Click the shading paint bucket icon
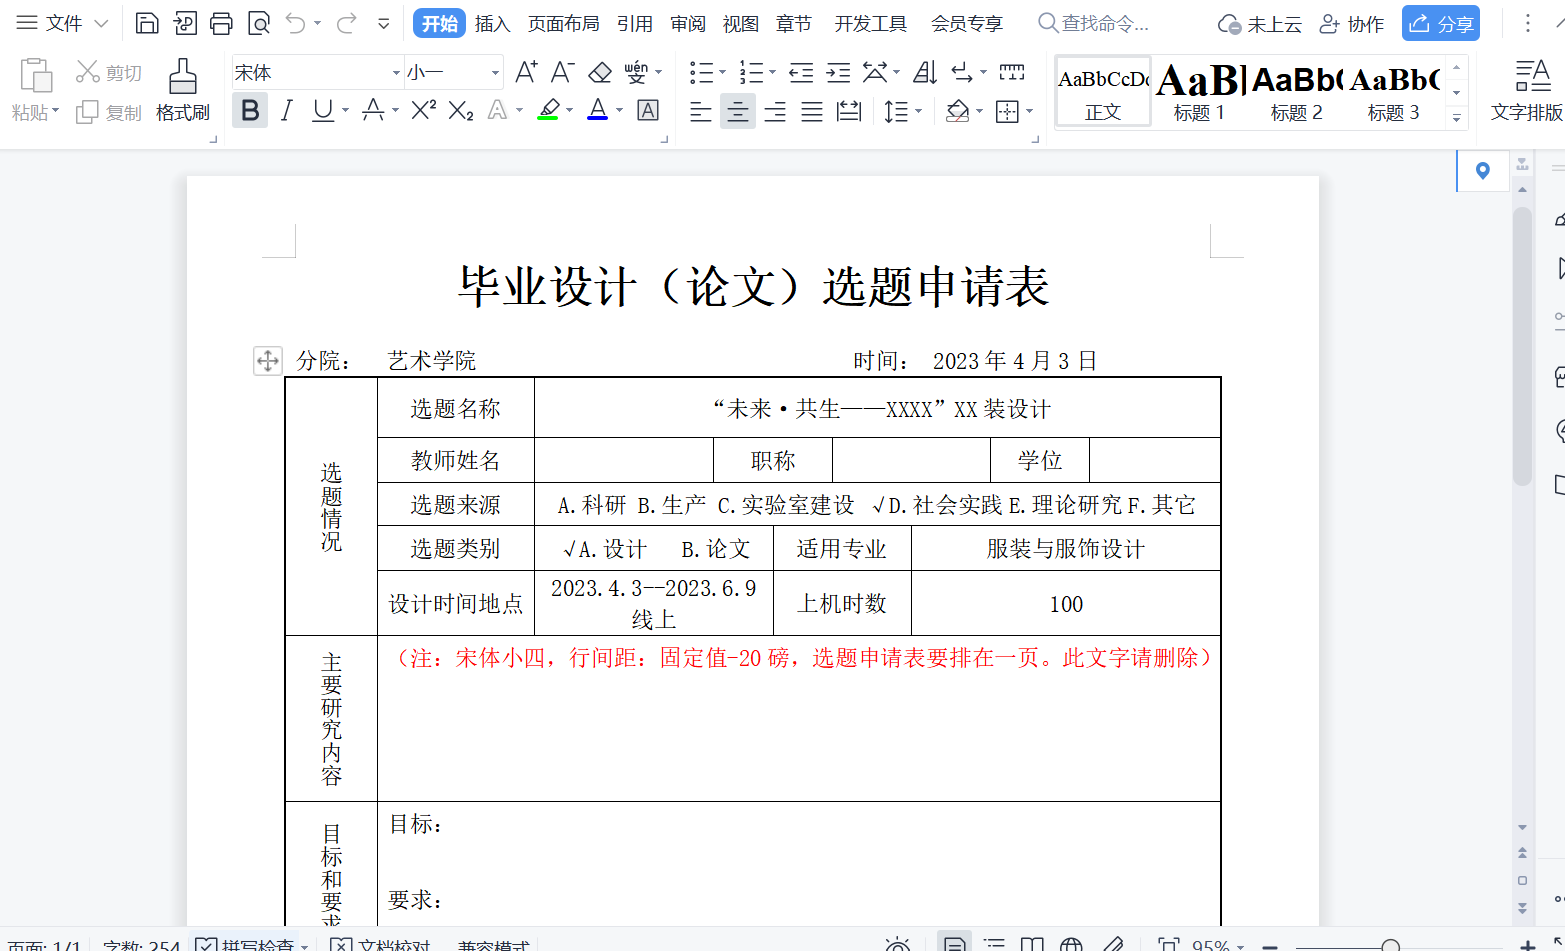 957,111
